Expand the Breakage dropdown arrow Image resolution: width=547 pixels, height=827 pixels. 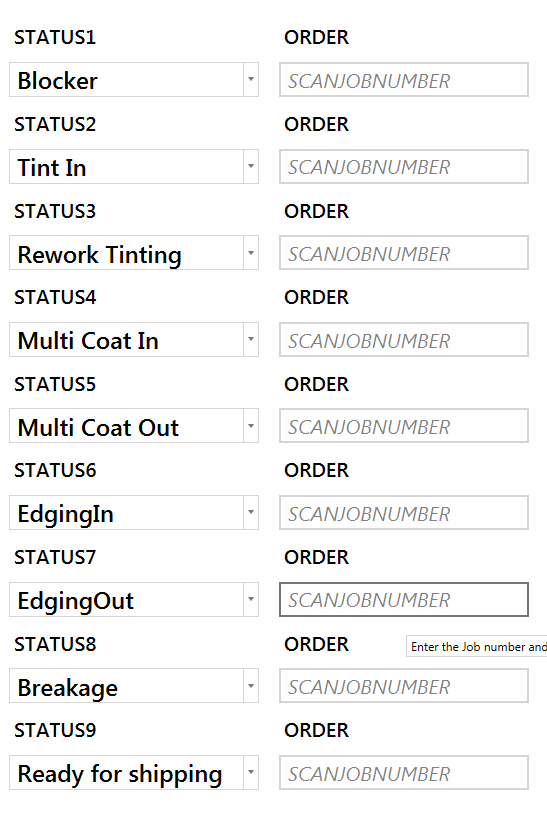[x=251, y=686]
